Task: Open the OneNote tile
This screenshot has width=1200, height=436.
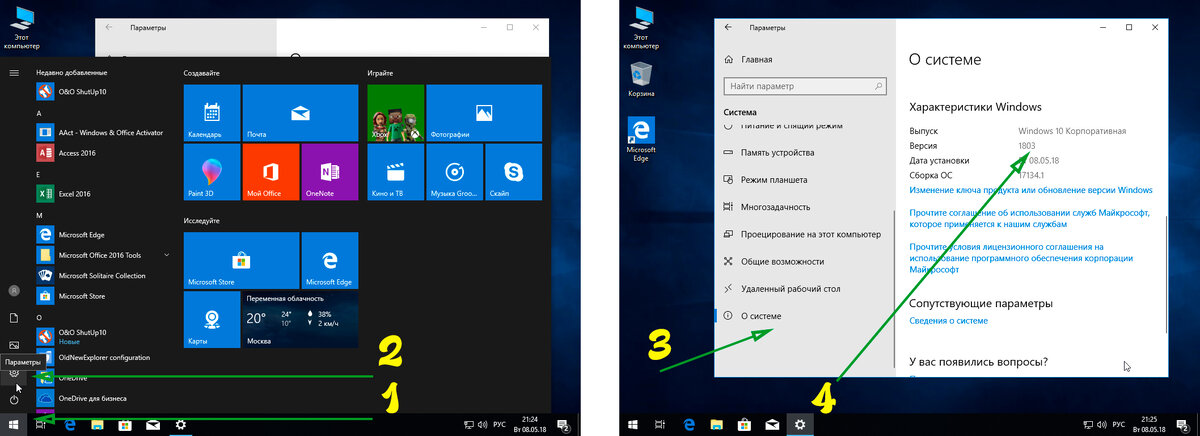Action: click(330, 172)
